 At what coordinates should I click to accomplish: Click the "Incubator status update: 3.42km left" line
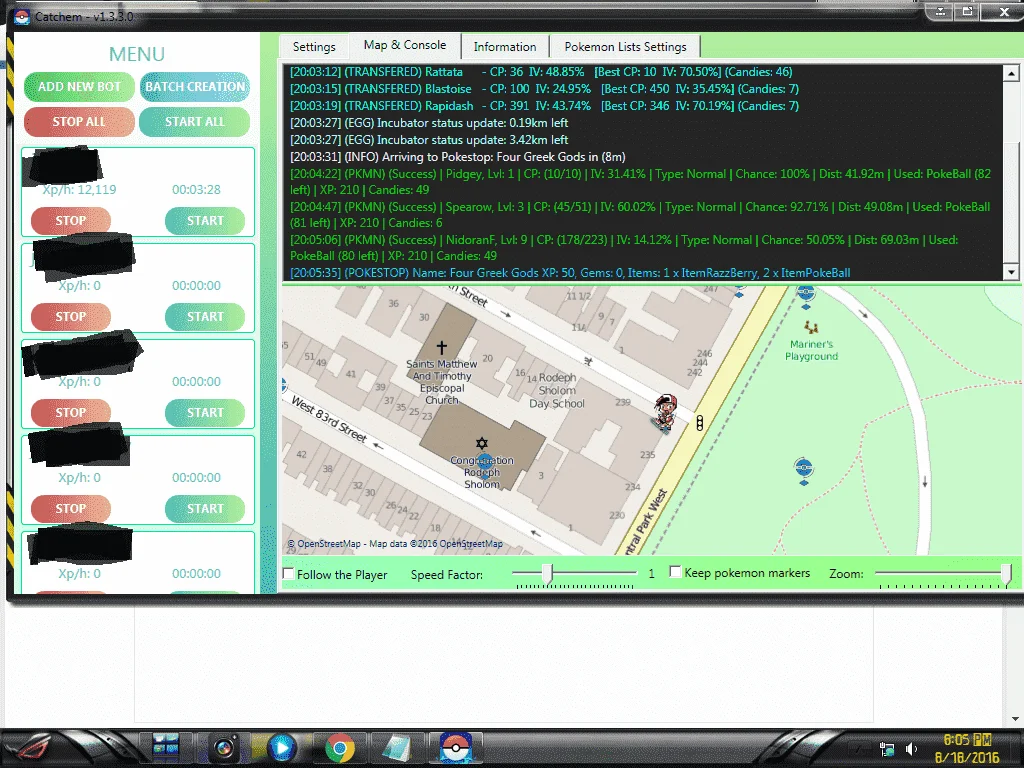pos(429,140)
